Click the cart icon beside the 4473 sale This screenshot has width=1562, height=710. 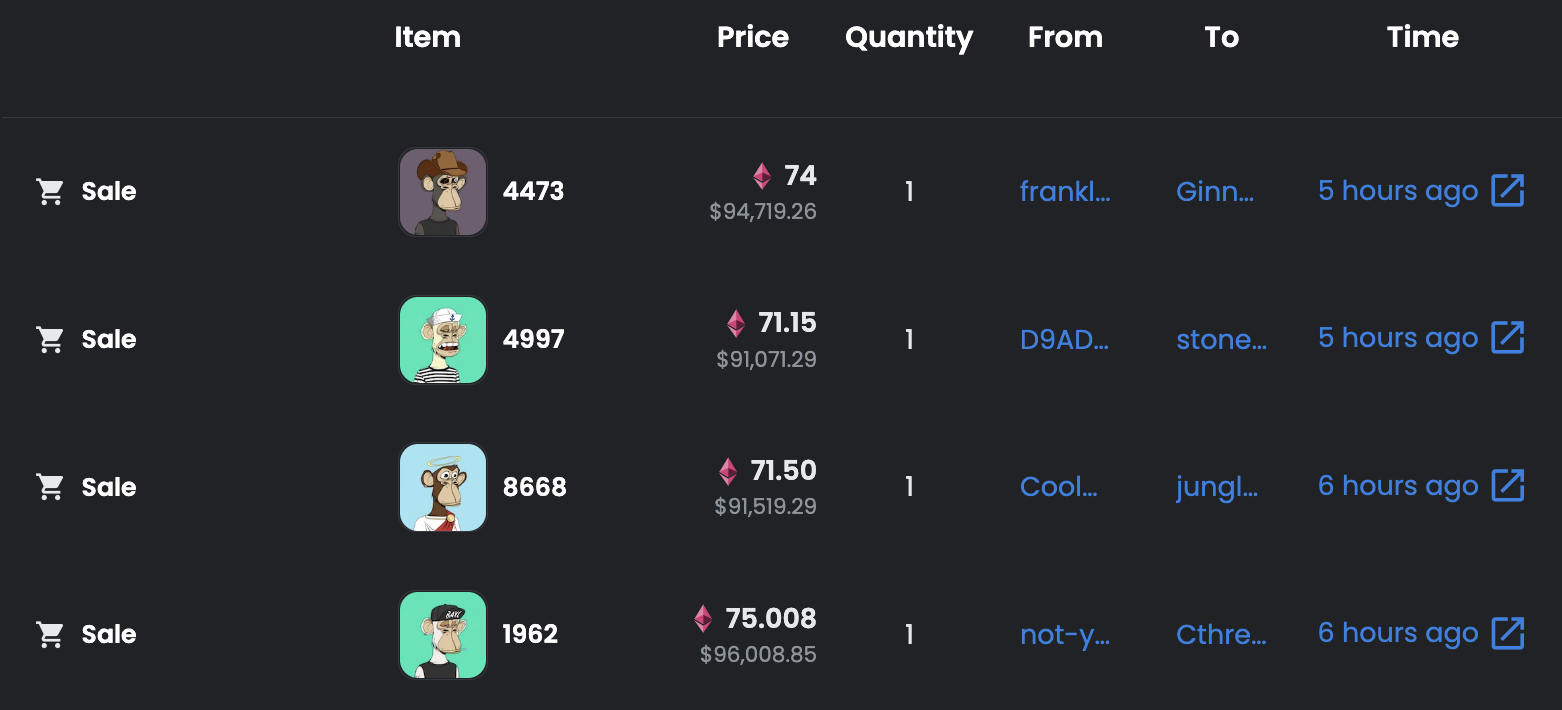click(x=50, y=191)
